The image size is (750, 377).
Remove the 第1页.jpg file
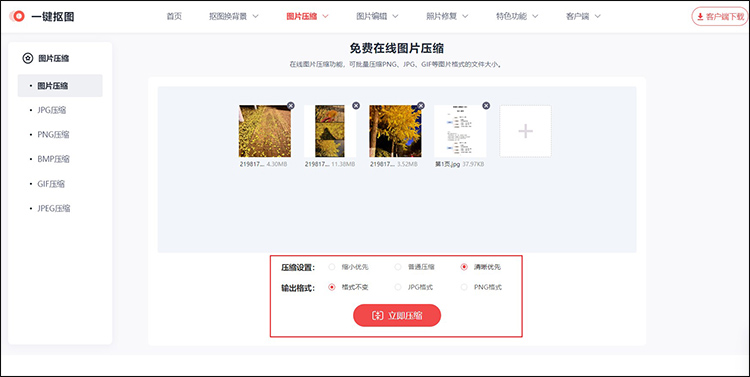point(486,106)
